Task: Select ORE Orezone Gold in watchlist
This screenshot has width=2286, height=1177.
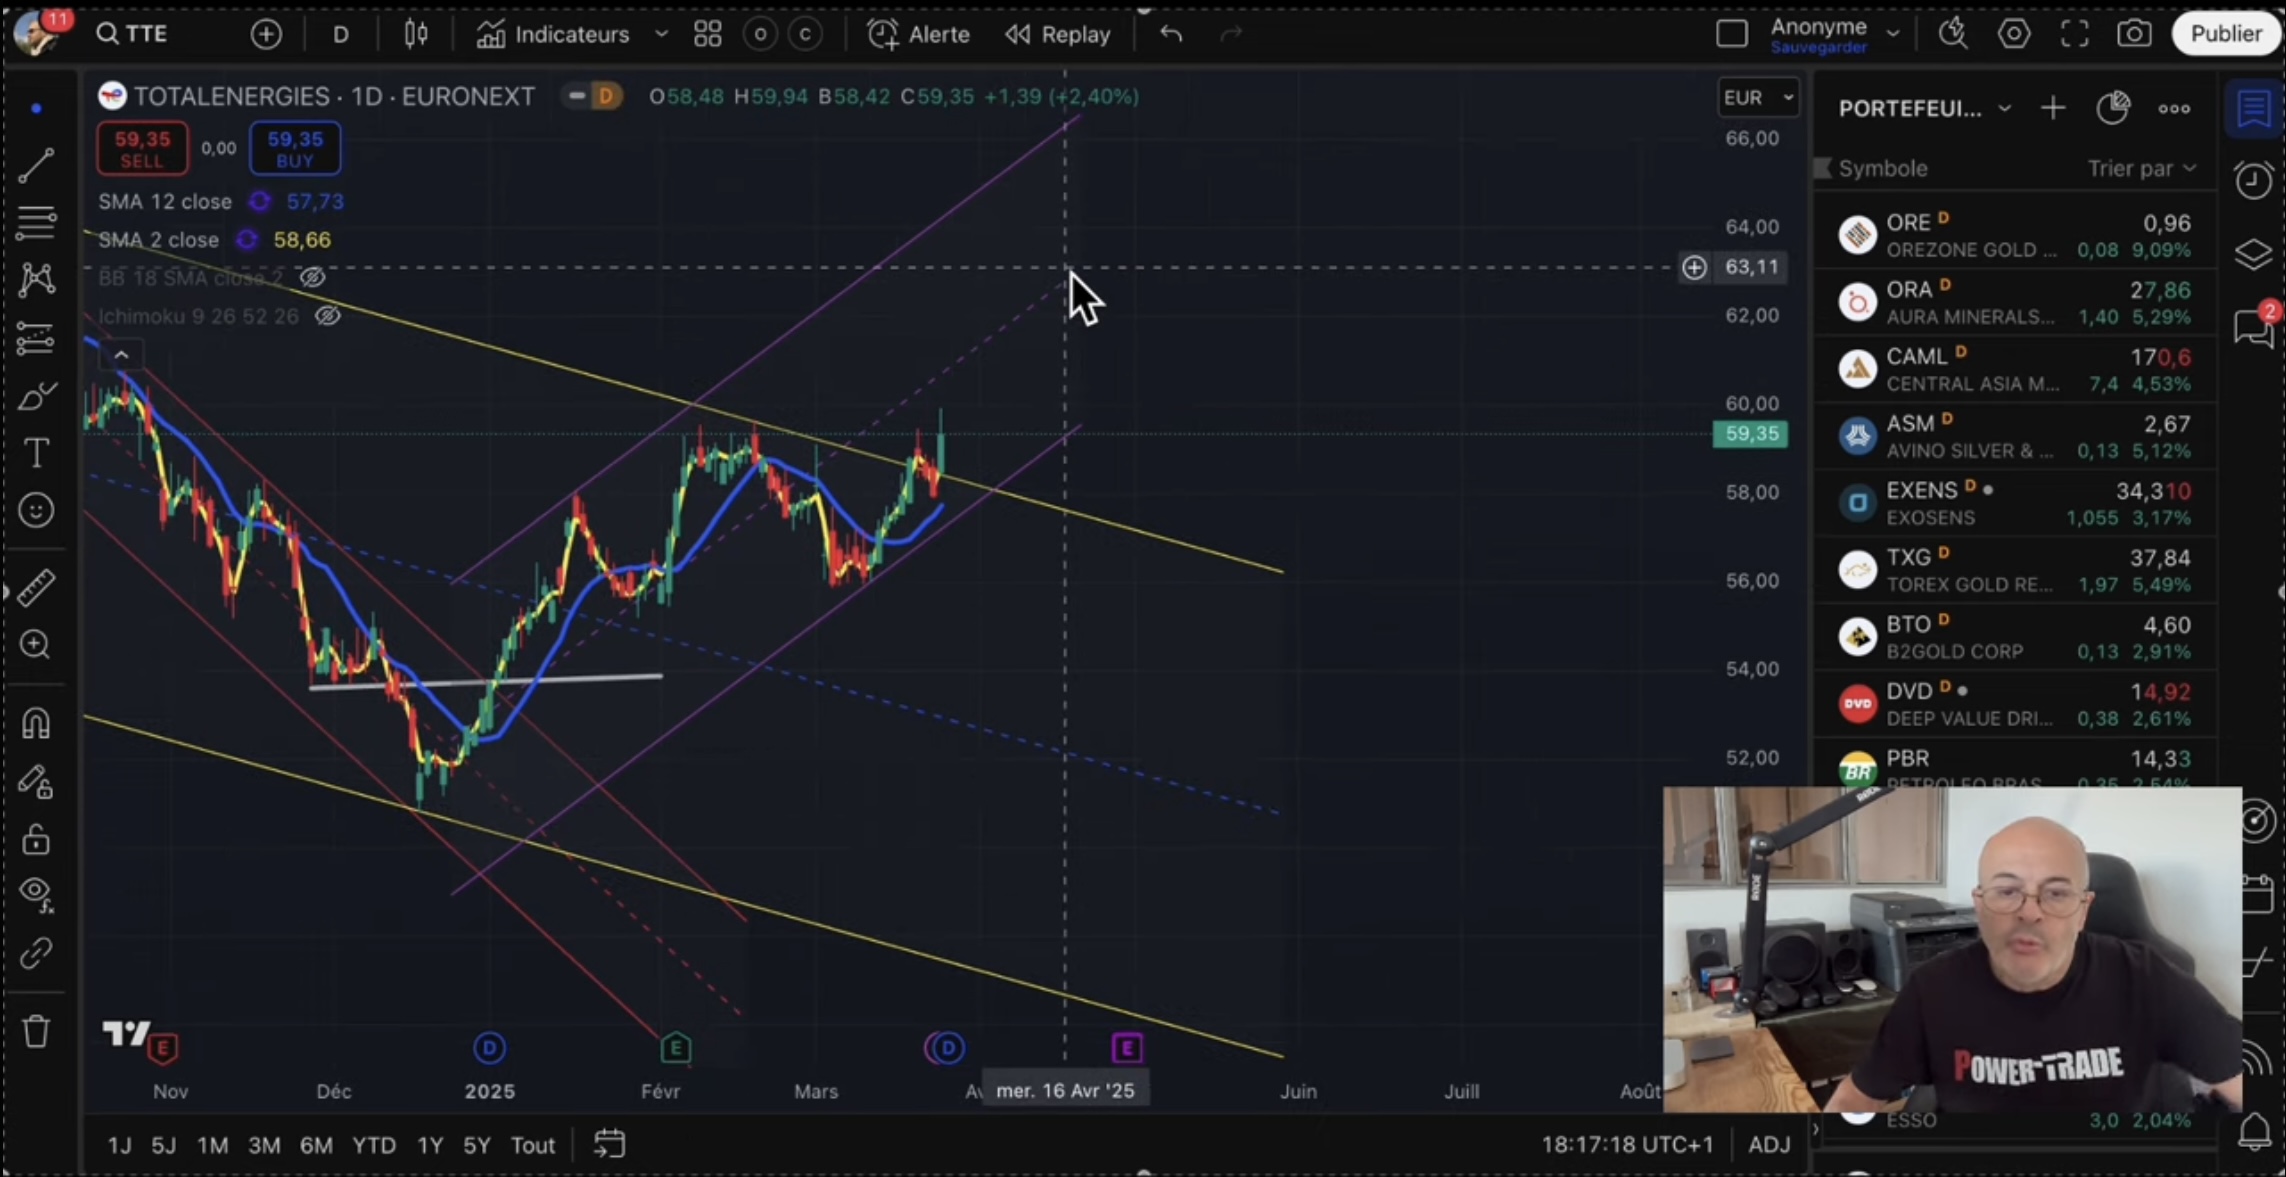Action: pyautogui.click(x=2015, y=235)
